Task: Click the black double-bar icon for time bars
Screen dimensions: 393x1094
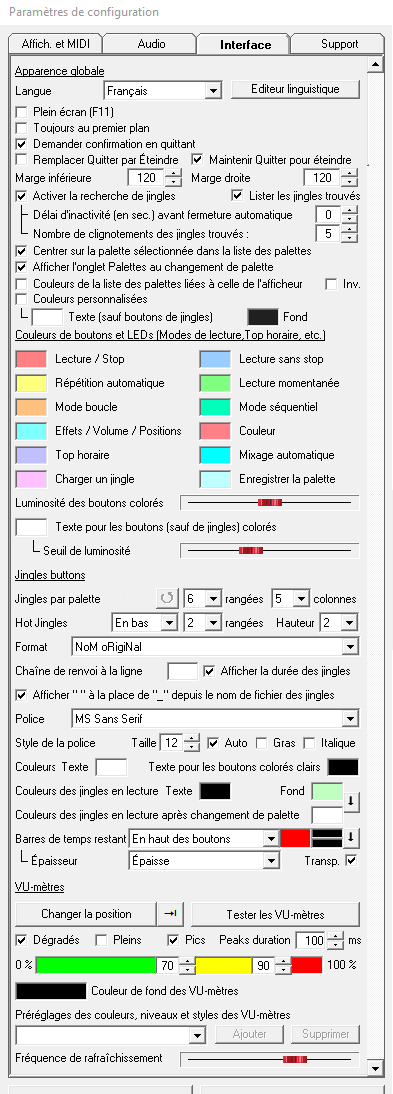Action: [327, 838]
